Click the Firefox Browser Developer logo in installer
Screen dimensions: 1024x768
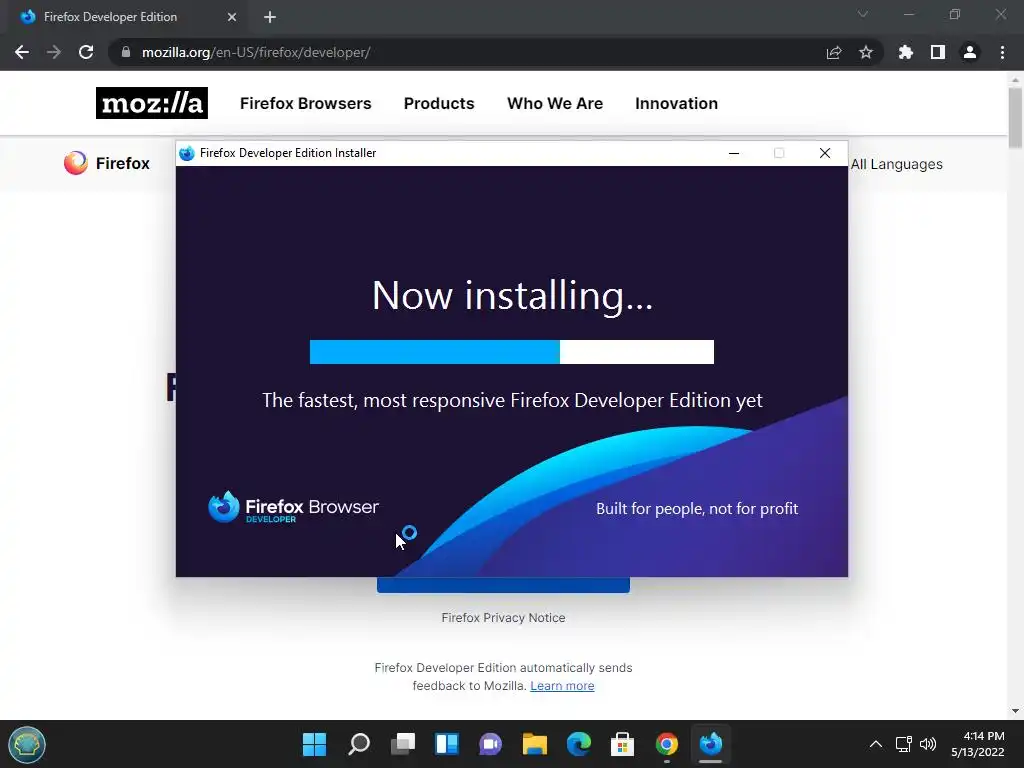point(293,507)
